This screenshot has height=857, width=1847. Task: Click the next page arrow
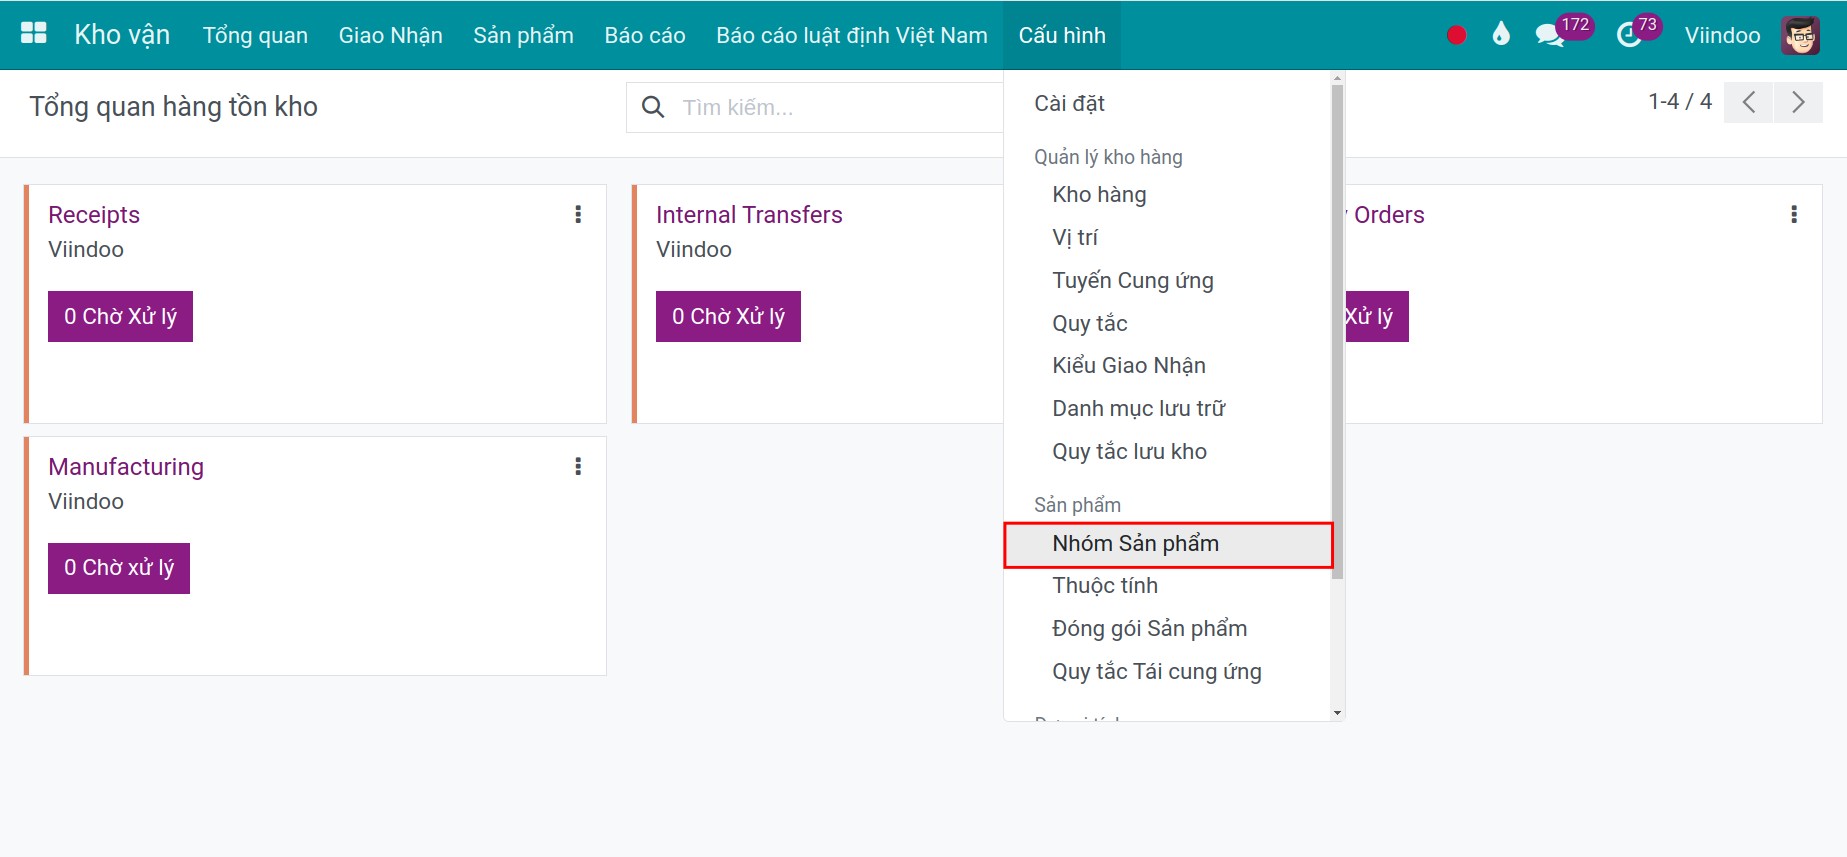click(x=1798, y=102)
